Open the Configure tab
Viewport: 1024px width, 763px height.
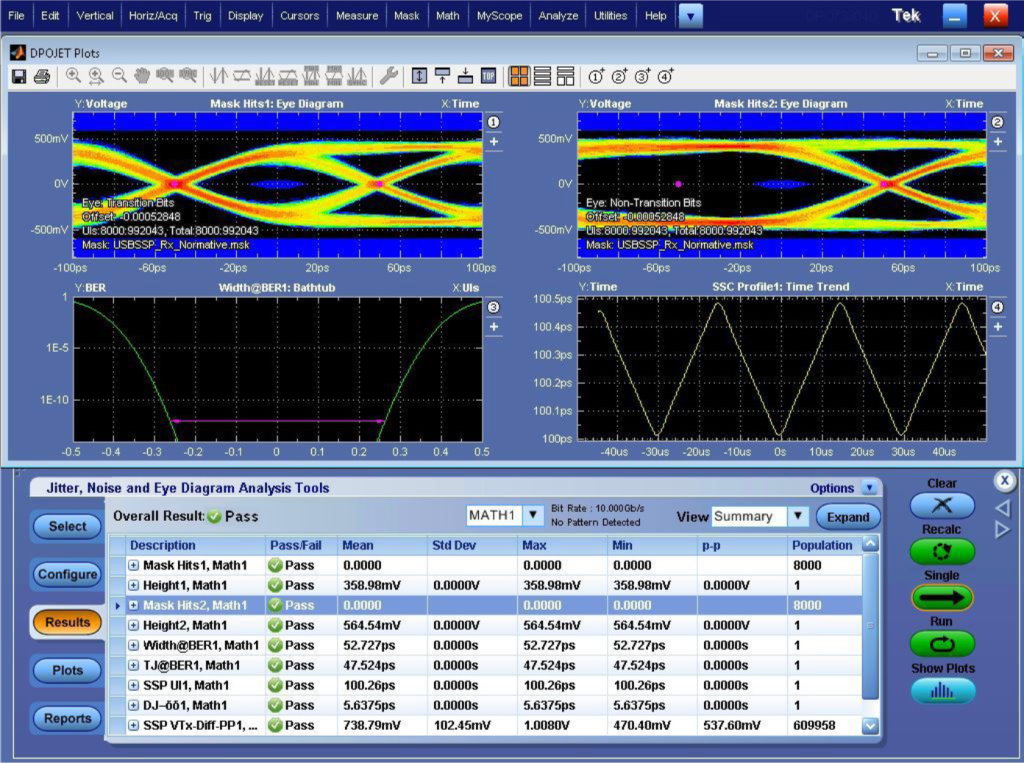(x=67, y=574)
